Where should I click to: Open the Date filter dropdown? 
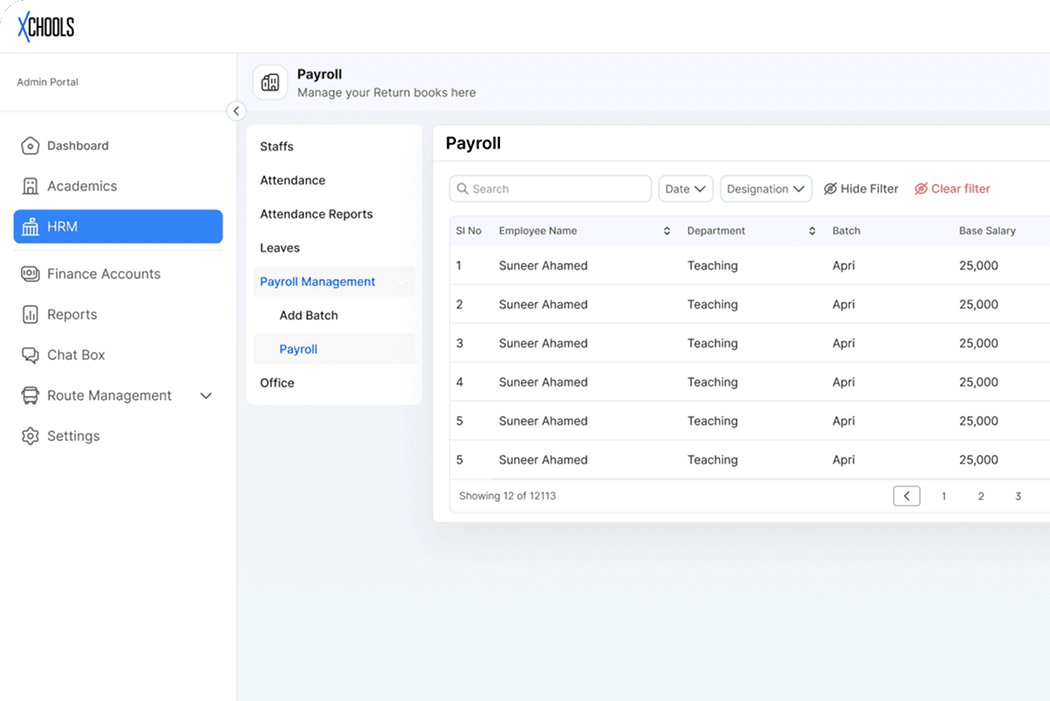click(686, 189)
